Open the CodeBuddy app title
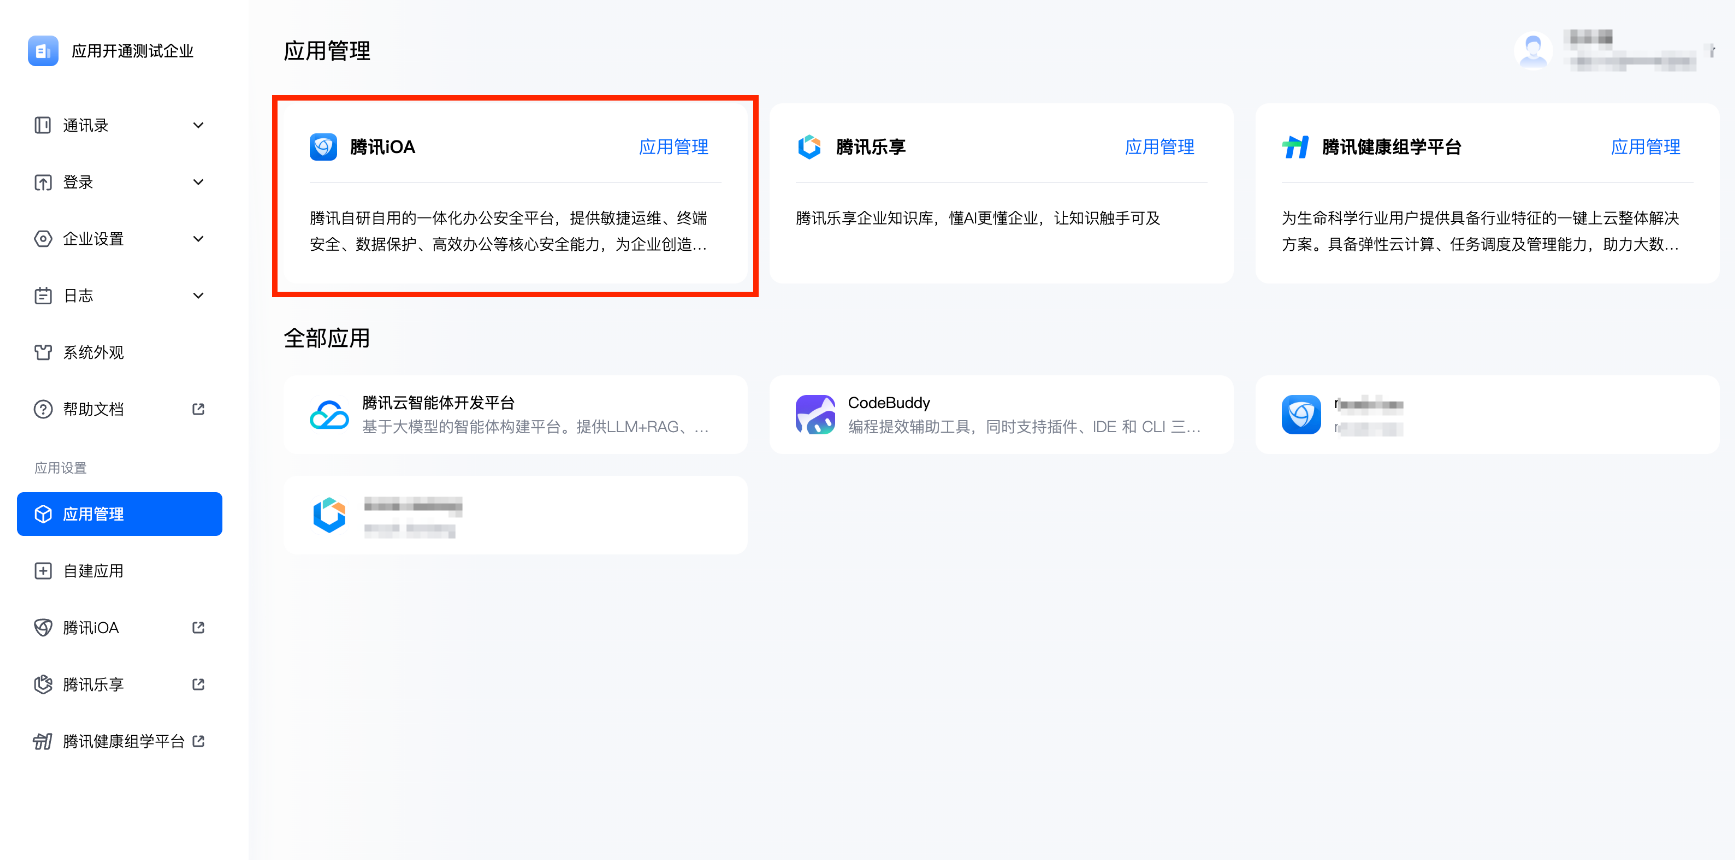The height and width of the screenshot is (860, 1735). 889,403
